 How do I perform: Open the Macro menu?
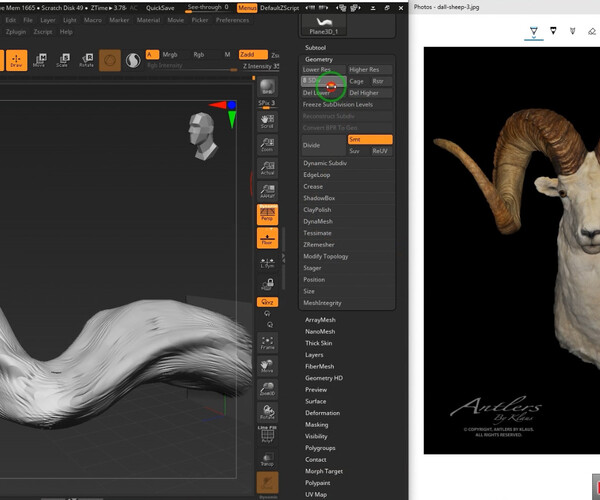pyautogui.click(x=93, y=20)
